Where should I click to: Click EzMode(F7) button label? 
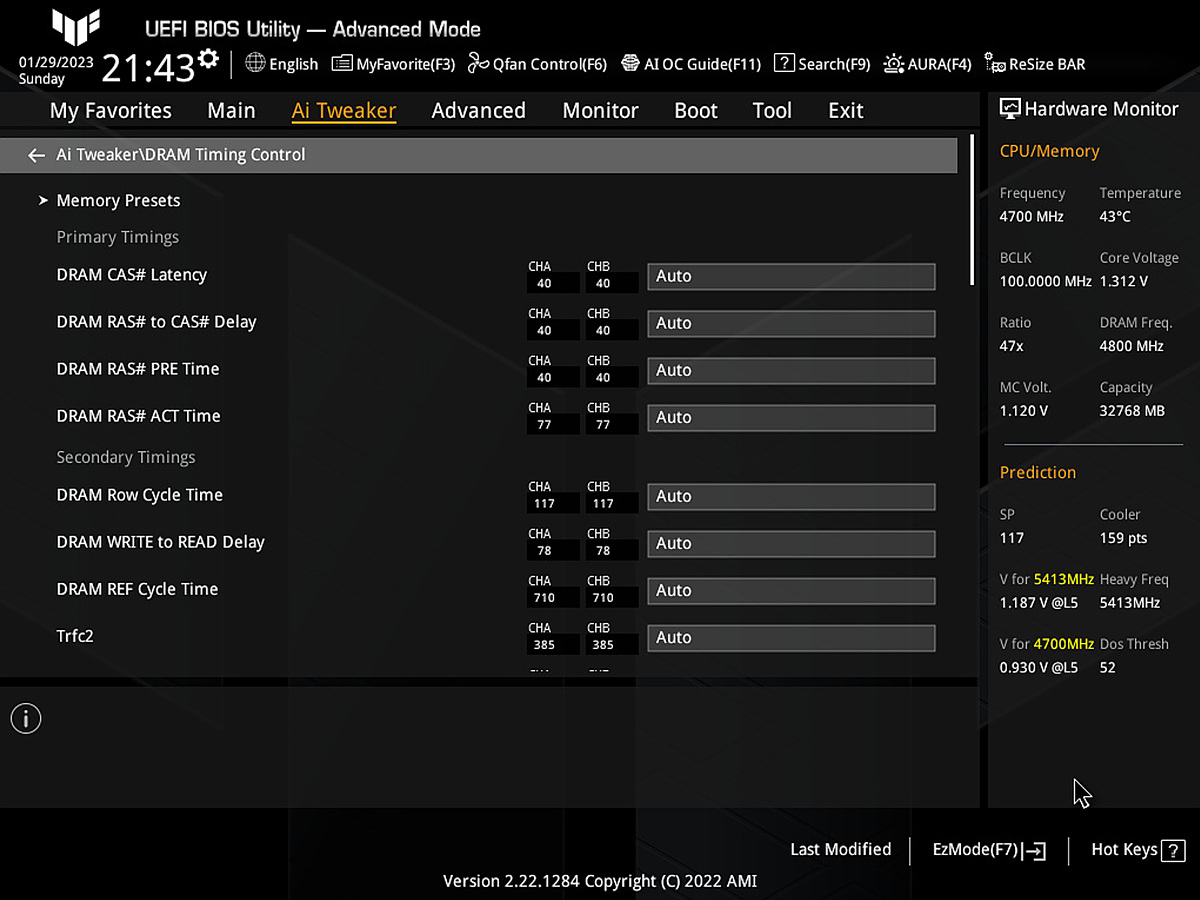975,849
